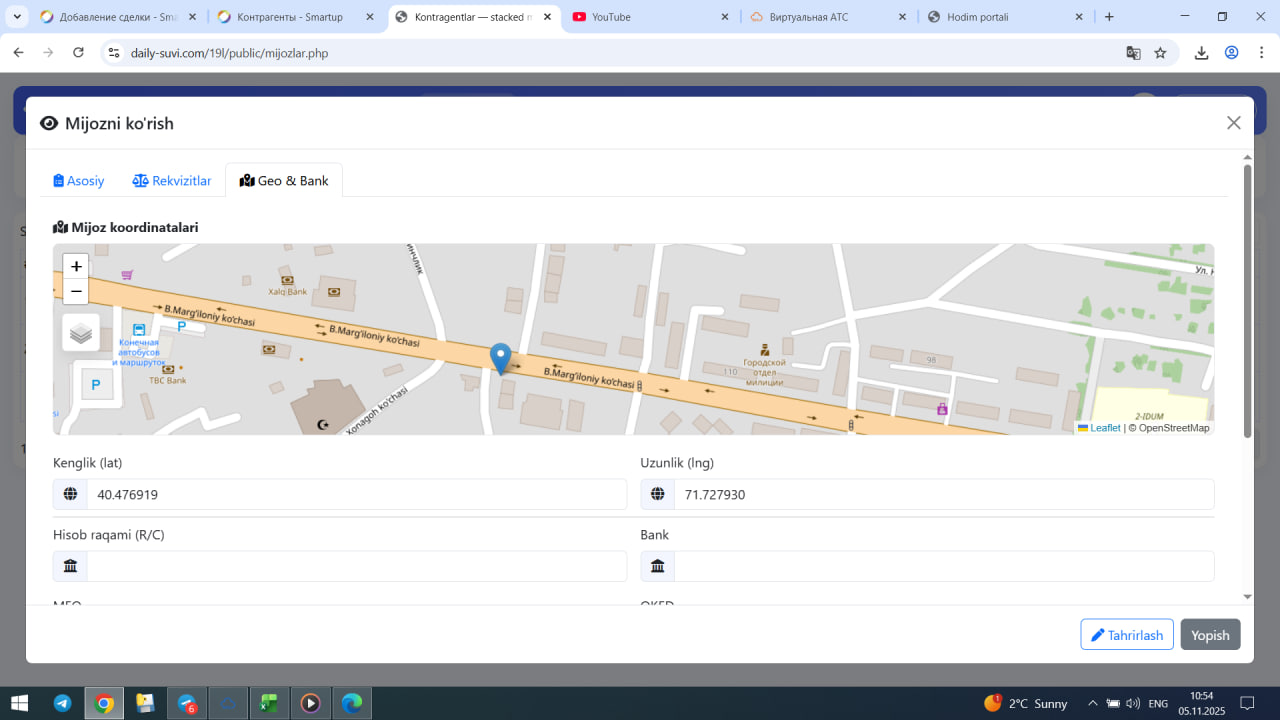Zoom in on the map

[x=76, y=266]
